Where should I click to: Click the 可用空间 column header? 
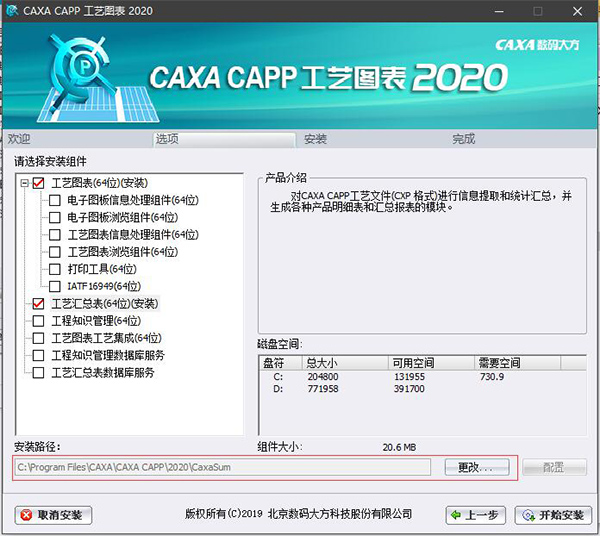(431, 363)
